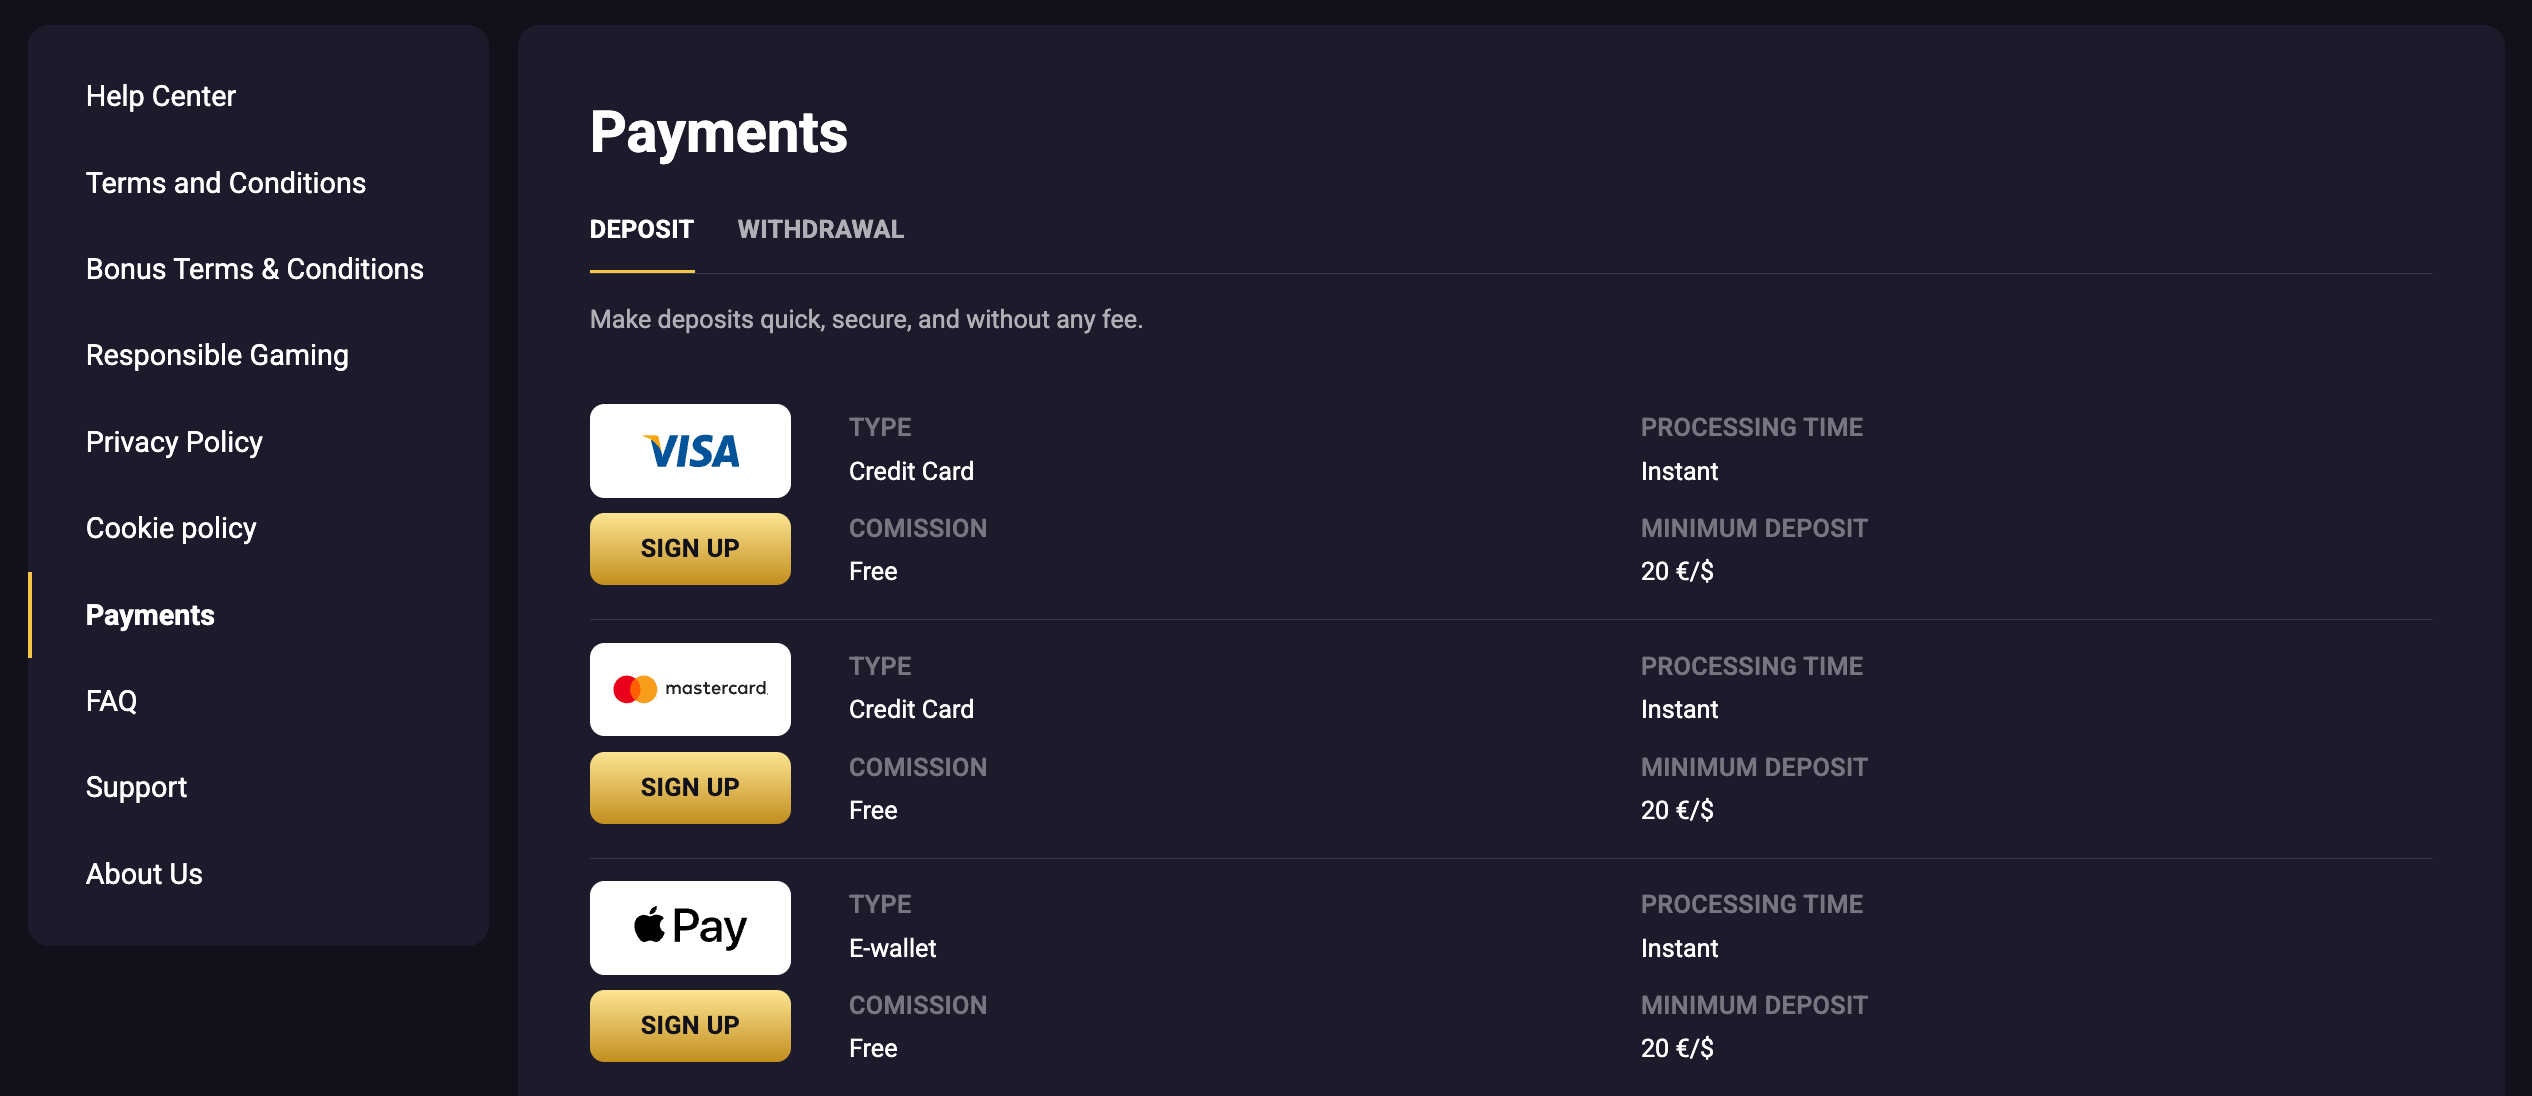Select the Deposit tab
Image resolution: width=2532 pixels, height=1096 pixels.
641,229
